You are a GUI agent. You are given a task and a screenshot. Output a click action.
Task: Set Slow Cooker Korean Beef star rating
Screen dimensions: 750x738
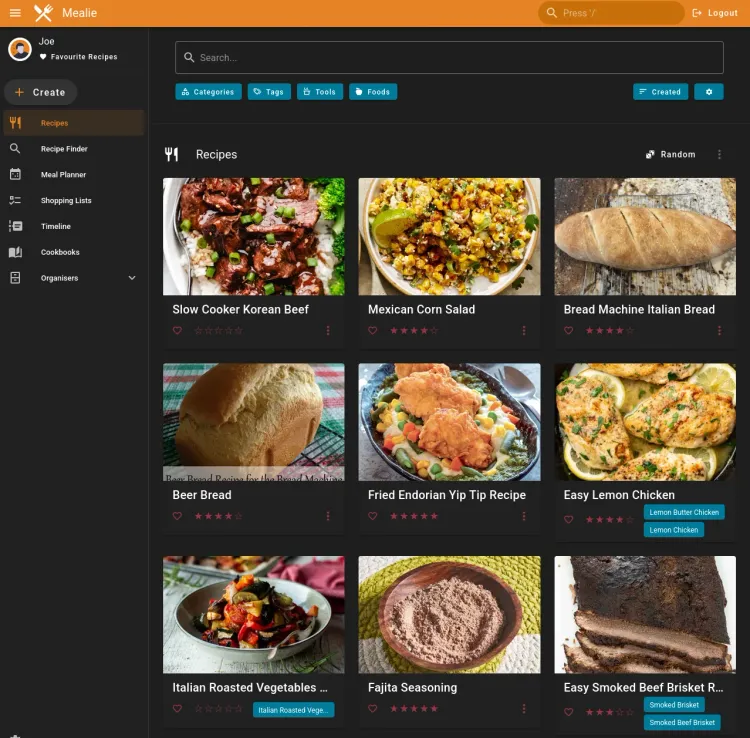(218, 330)
